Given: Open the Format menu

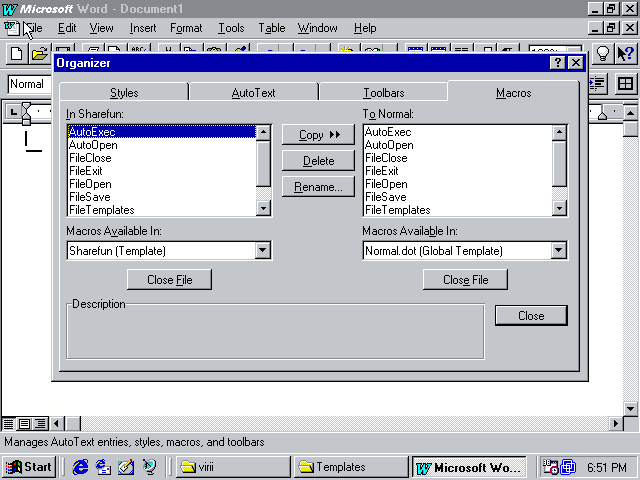Looking at the screenshot, I should click(186, 28).
